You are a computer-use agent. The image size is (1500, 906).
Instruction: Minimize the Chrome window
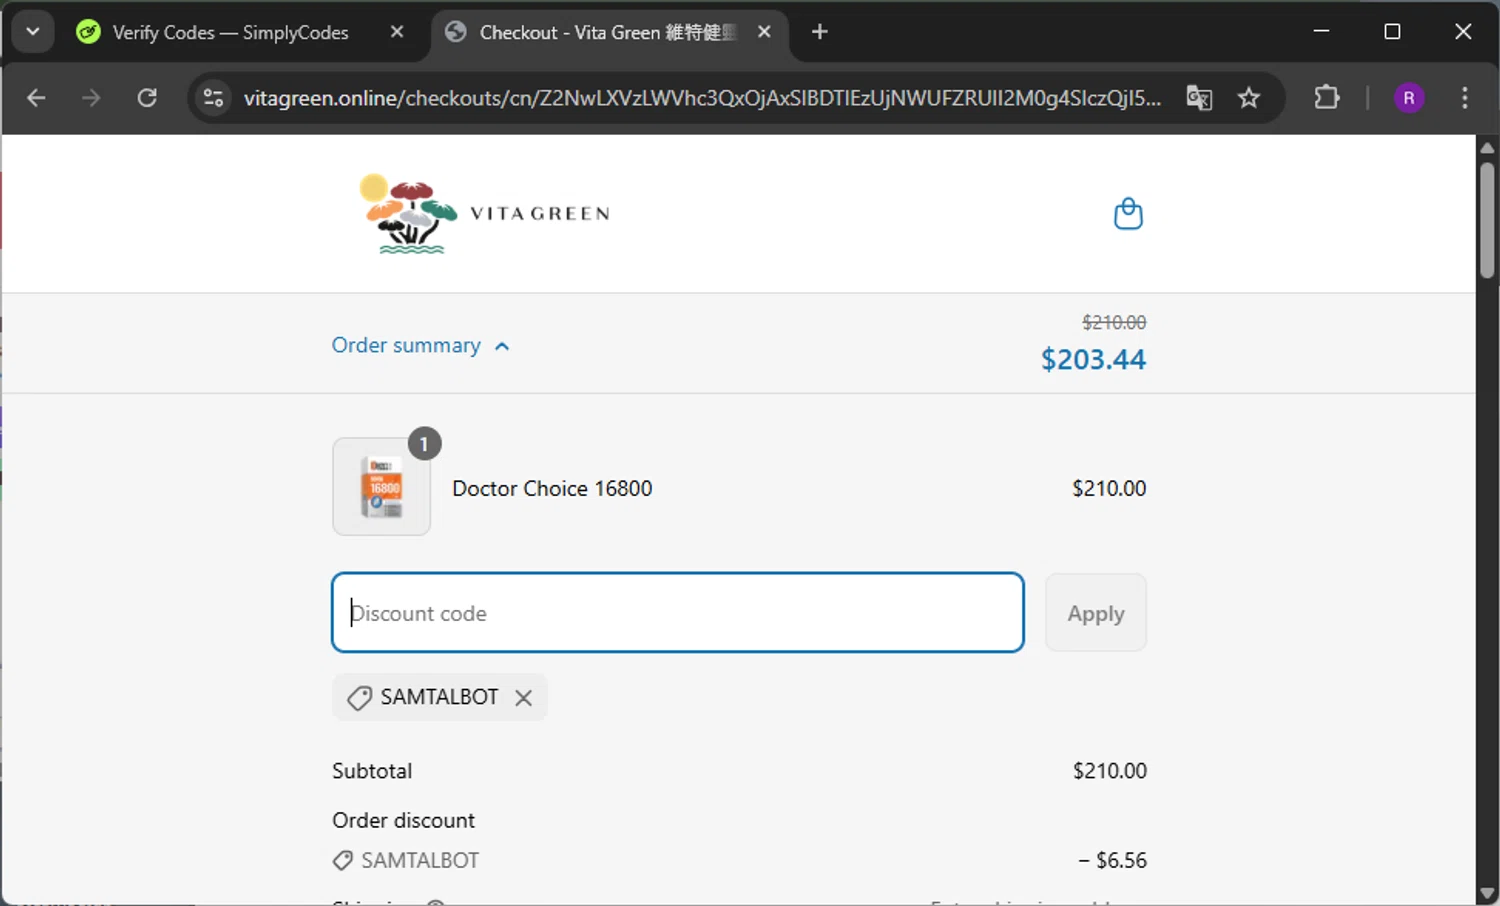tap(1321, 32)
